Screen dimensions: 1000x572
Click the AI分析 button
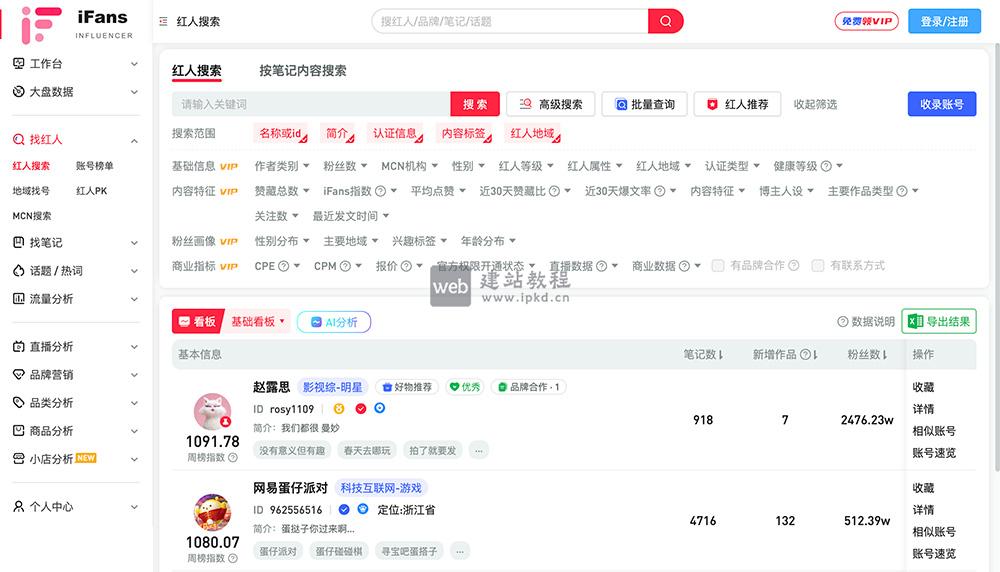coord(334,322)
